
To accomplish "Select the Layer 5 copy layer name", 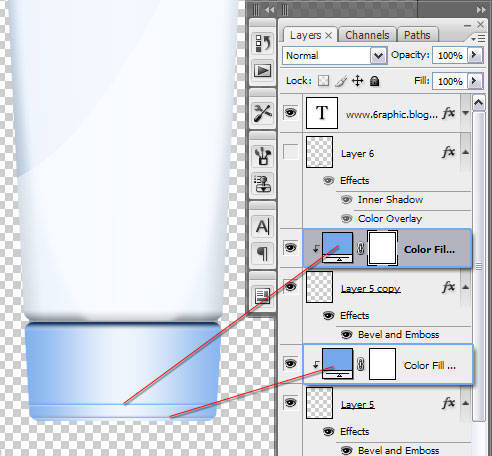I will click(x=370, y=289).
